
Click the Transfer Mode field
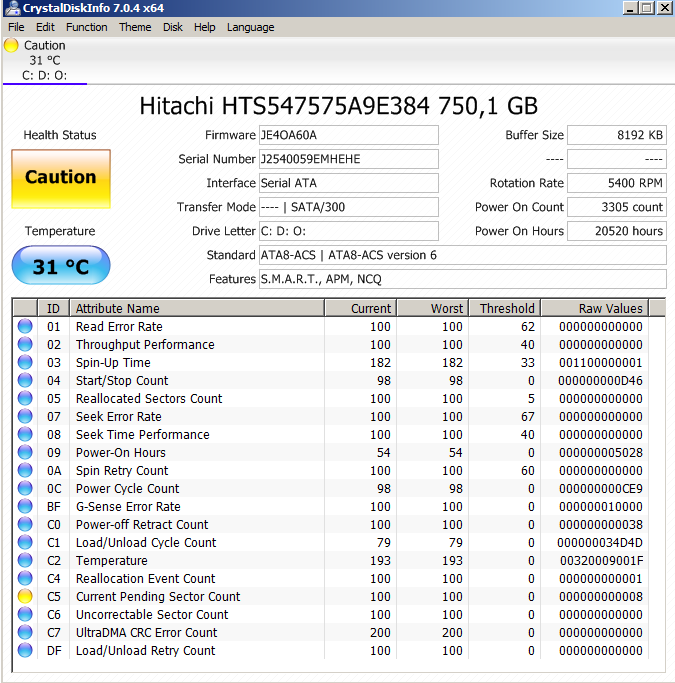[349, 207]
